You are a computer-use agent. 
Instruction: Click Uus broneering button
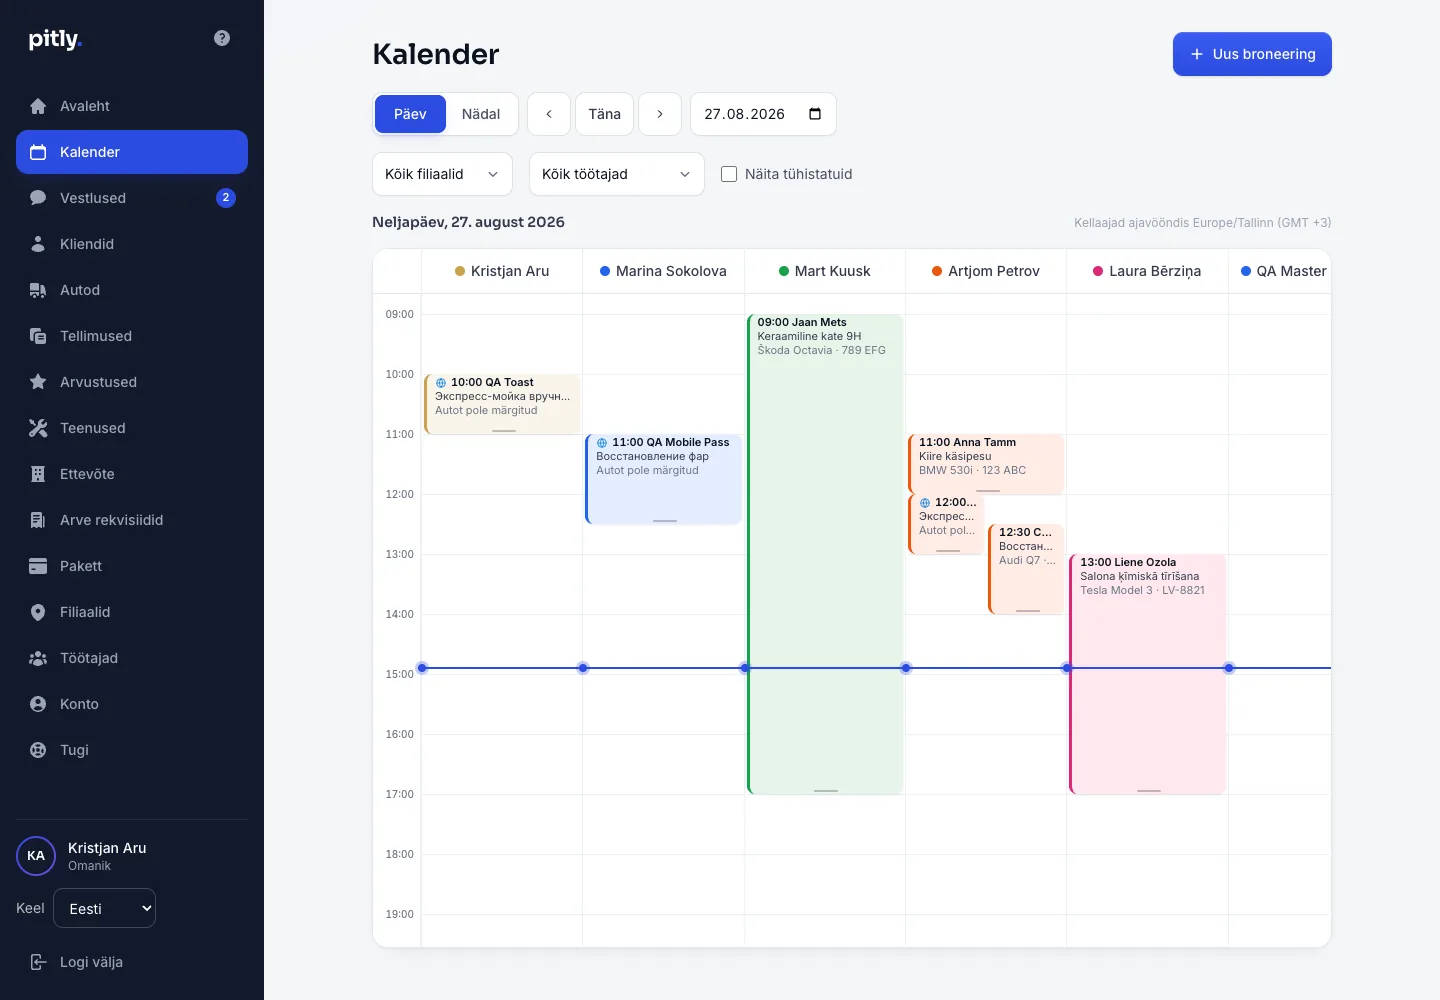[1252, 54]
